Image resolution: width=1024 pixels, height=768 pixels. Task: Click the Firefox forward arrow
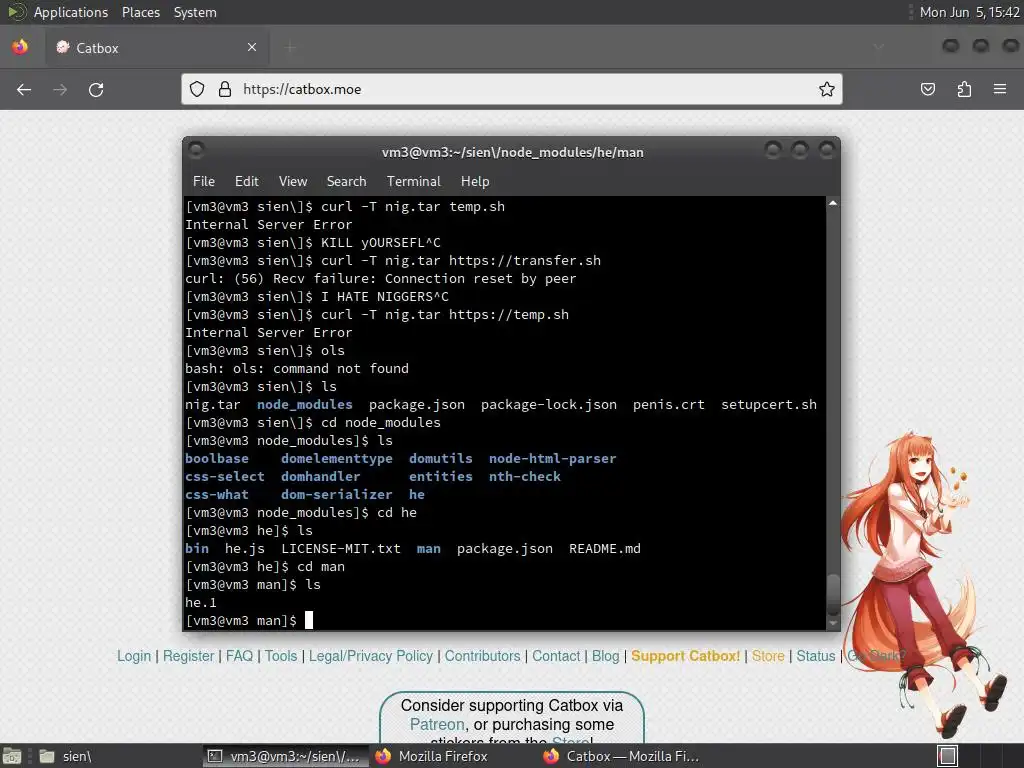[60, 89]
